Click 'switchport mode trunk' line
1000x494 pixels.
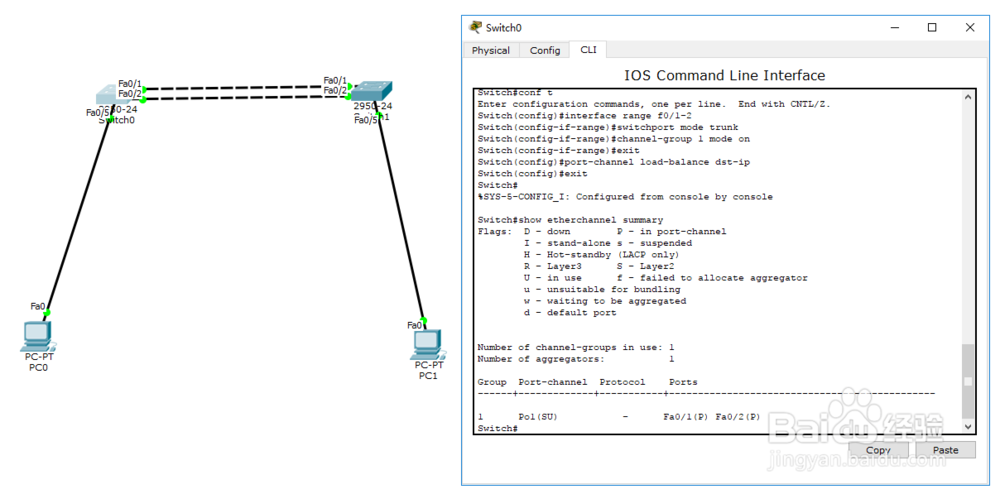point(608,127)
